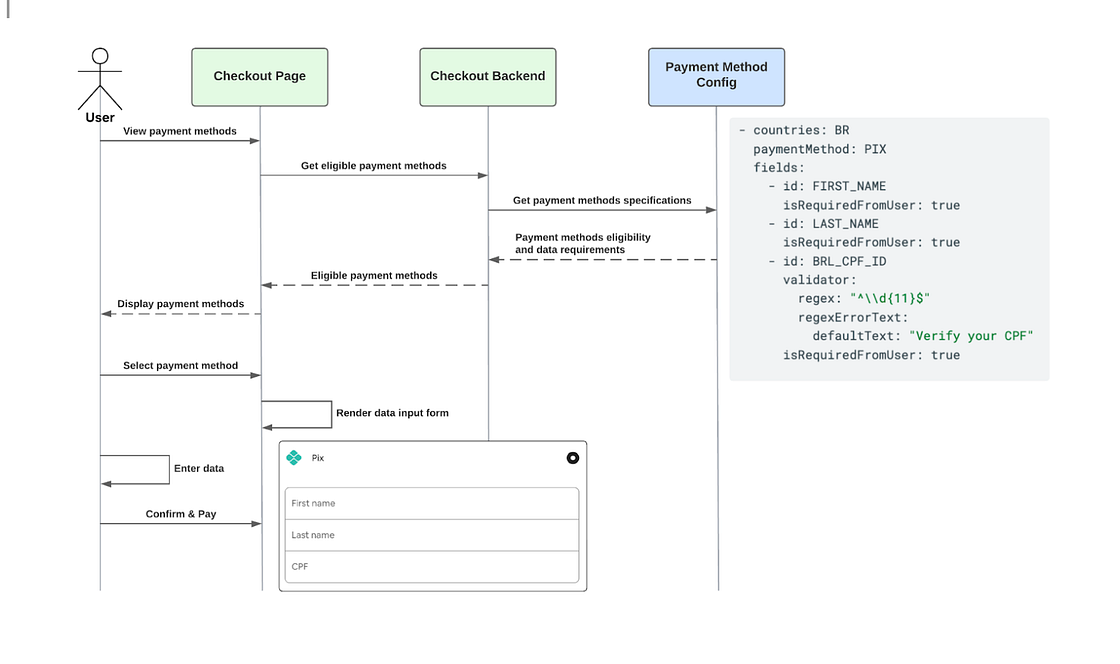1120x664 pixels.
Task: Select the Checkout Backend box
Action: click(x=488, y=76)
